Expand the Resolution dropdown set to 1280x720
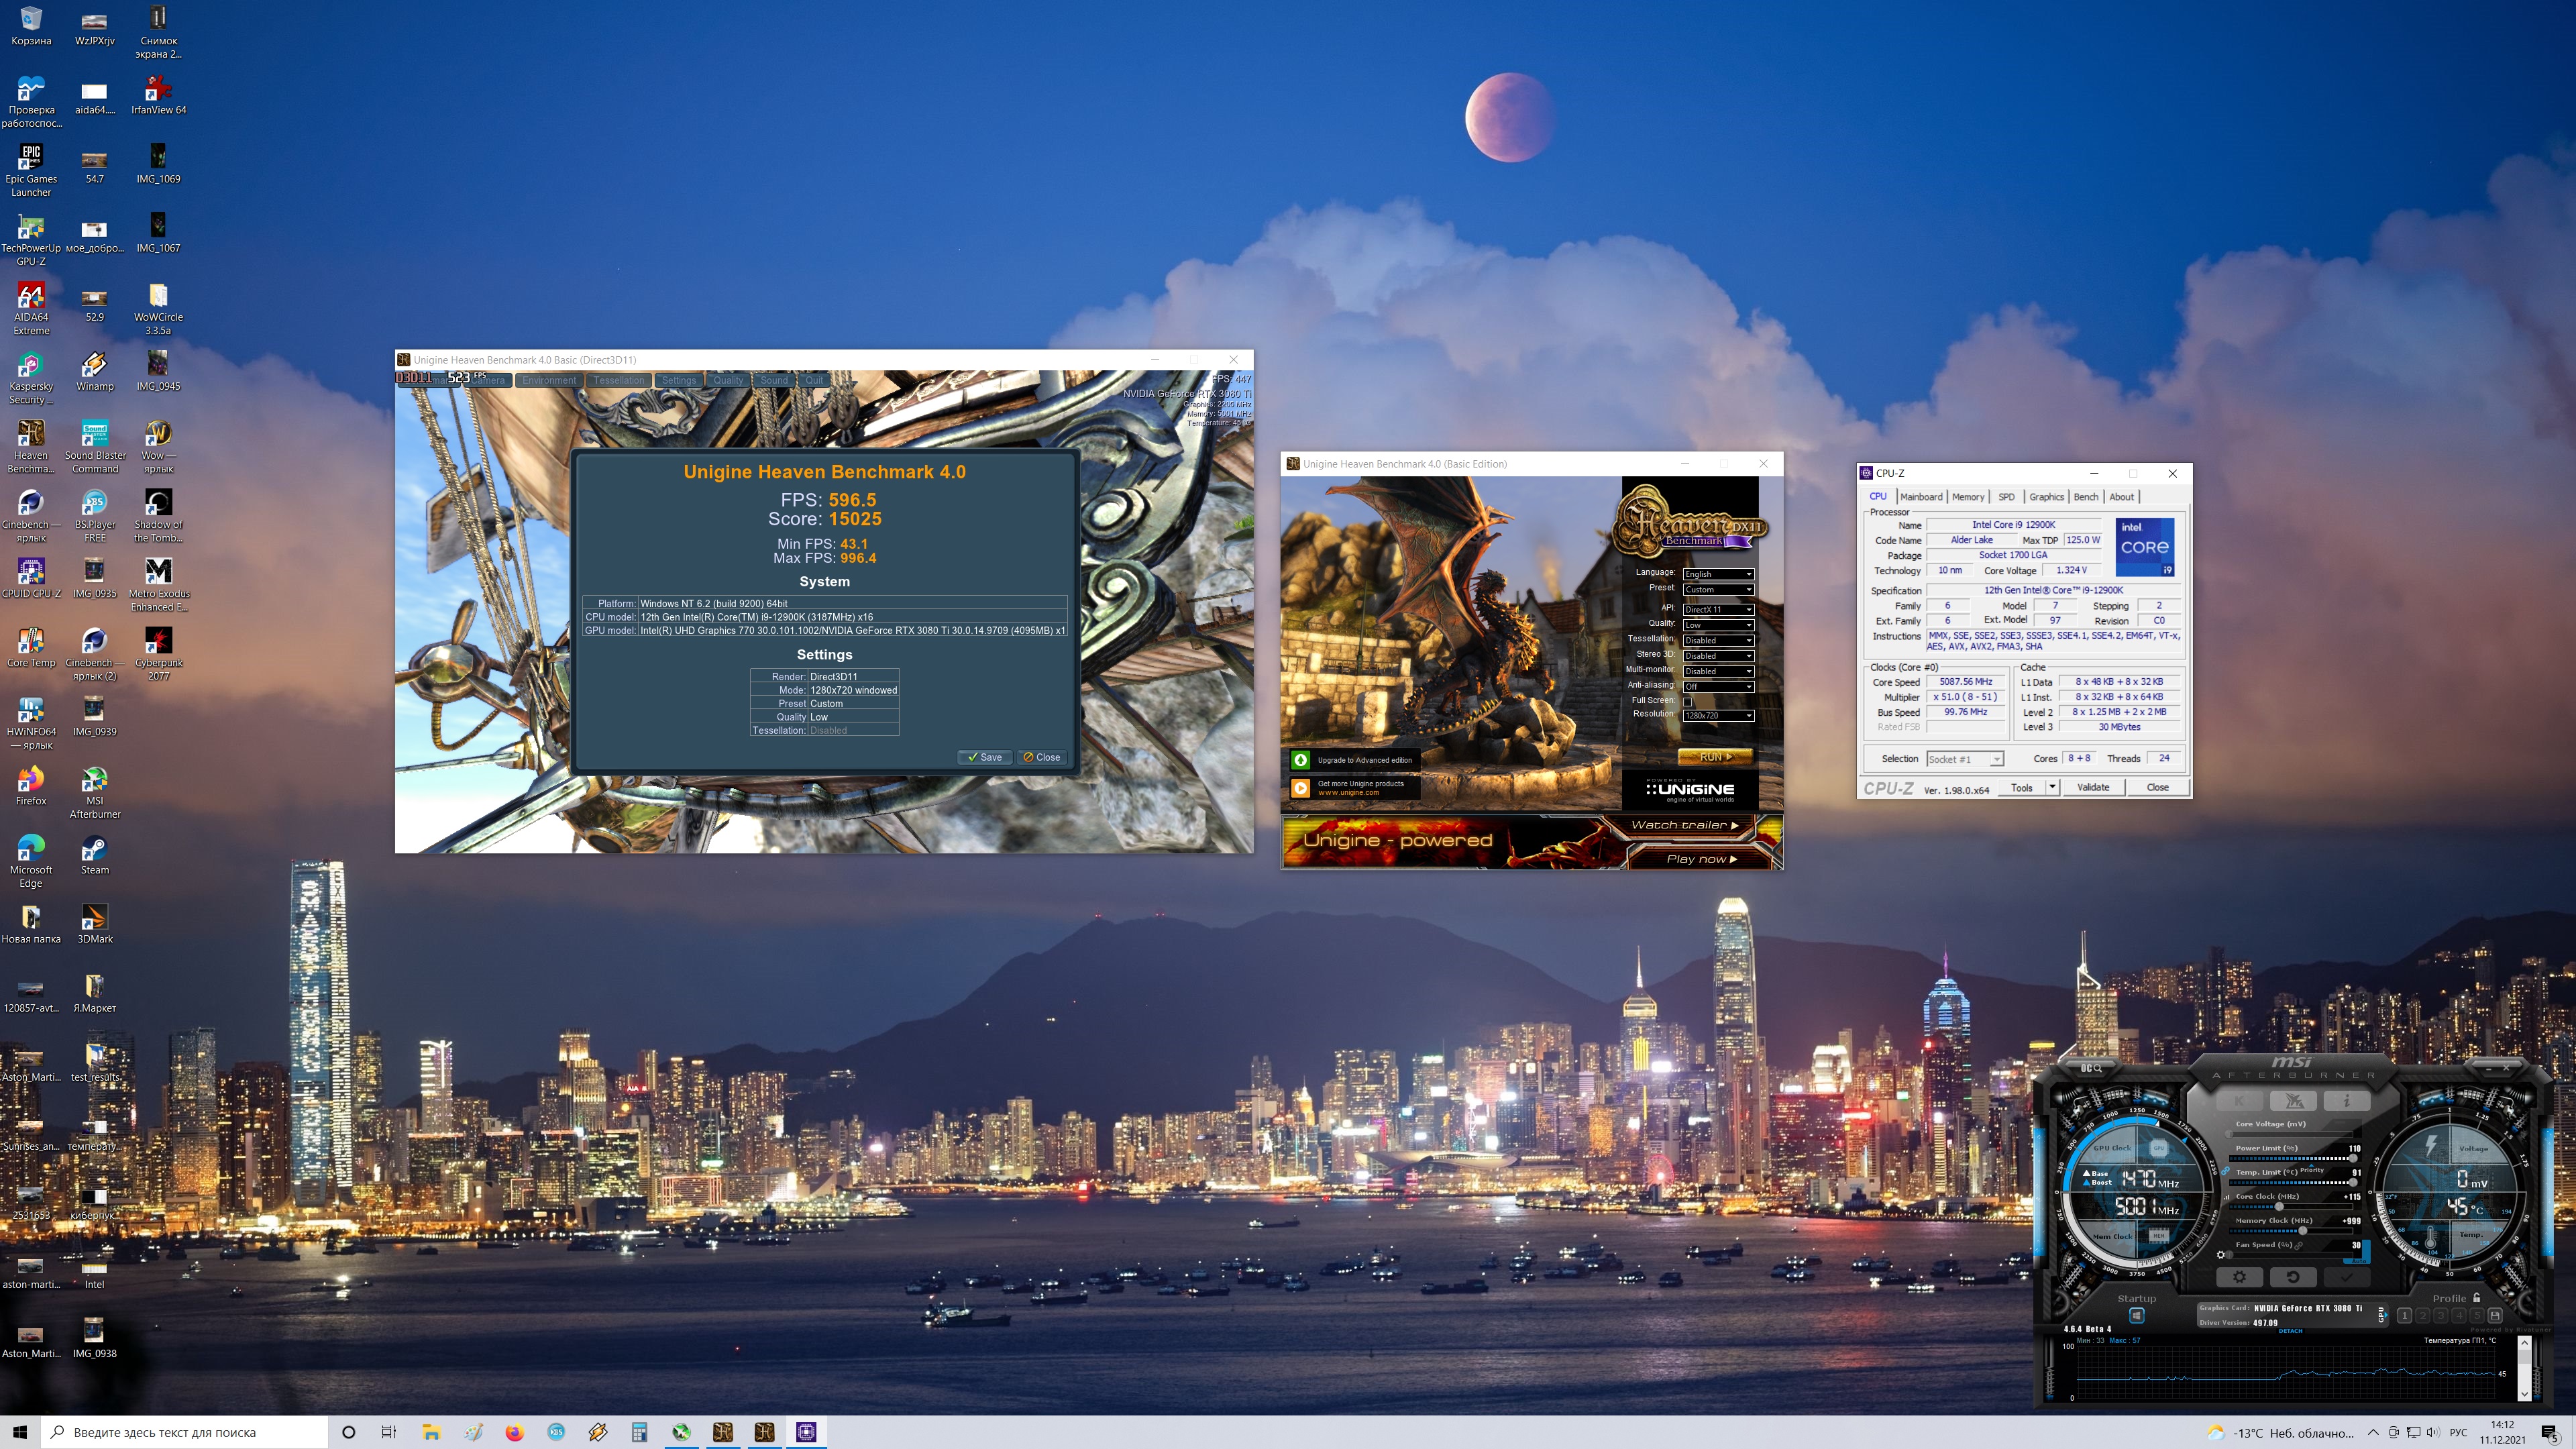This screenshot has width=2576, height=1449. click(x=1717, y=716)
